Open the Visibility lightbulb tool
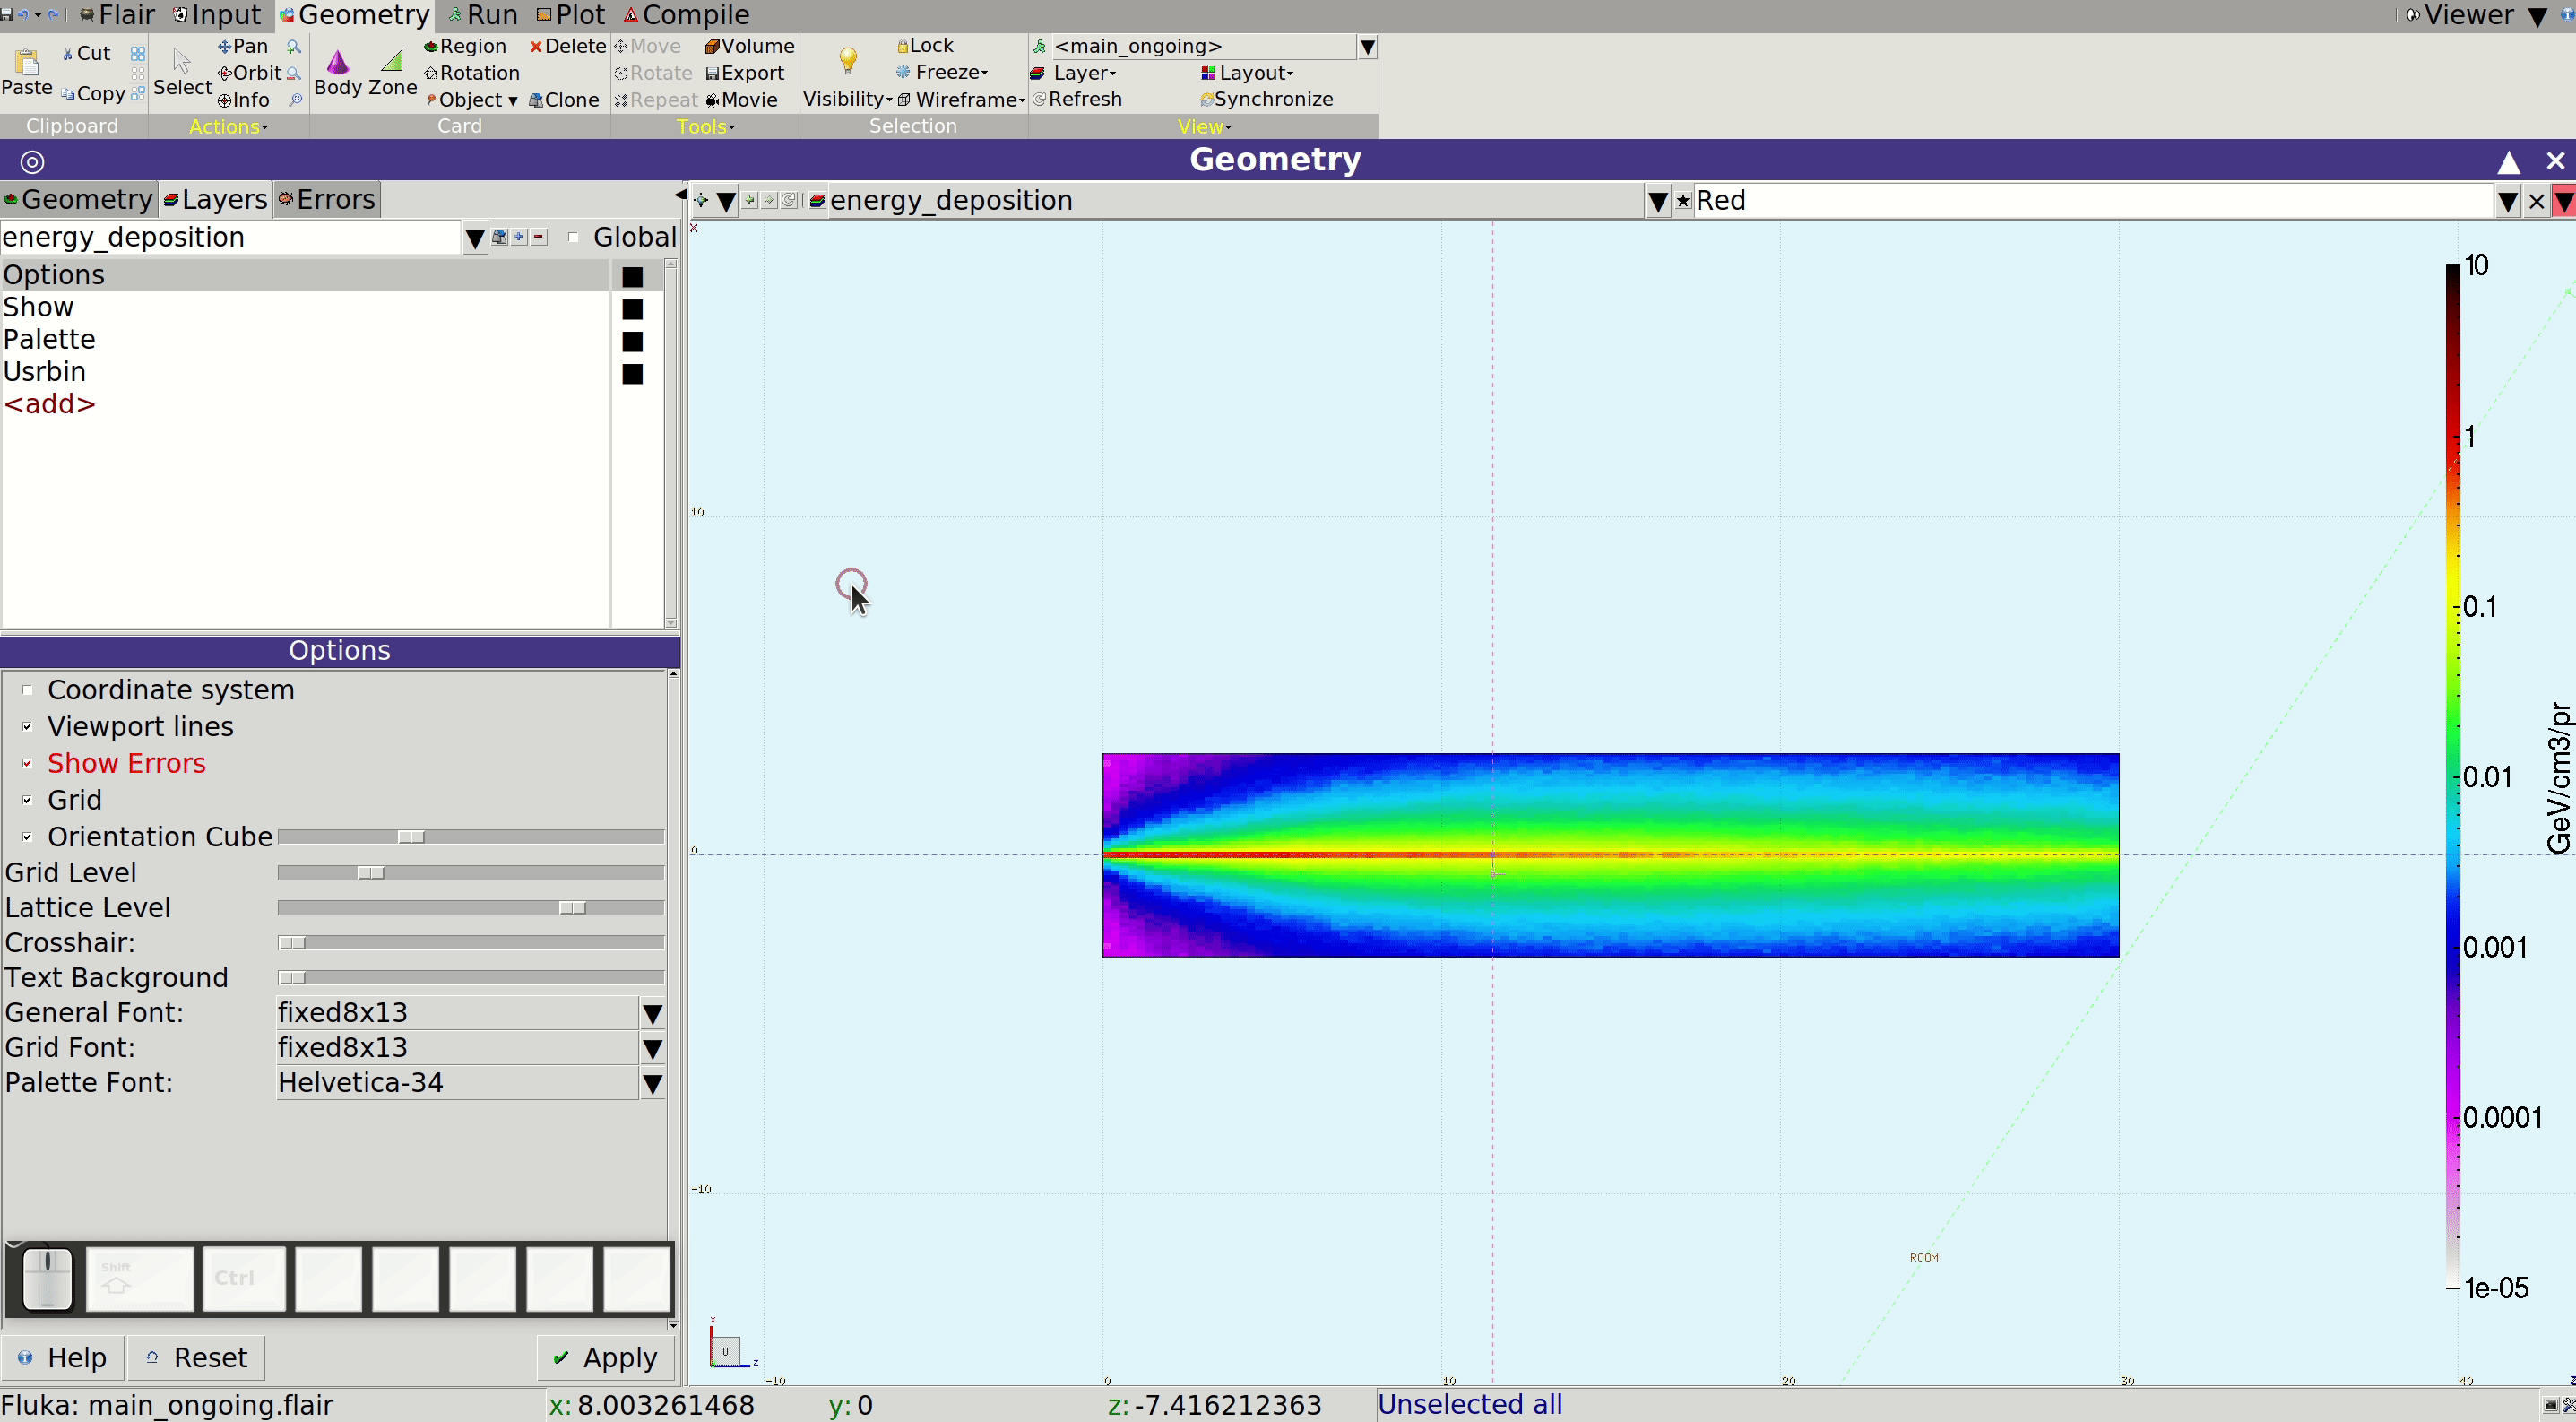This screenshot has width=2576, height=1422. pyautogui.click(x=848, y=62)
